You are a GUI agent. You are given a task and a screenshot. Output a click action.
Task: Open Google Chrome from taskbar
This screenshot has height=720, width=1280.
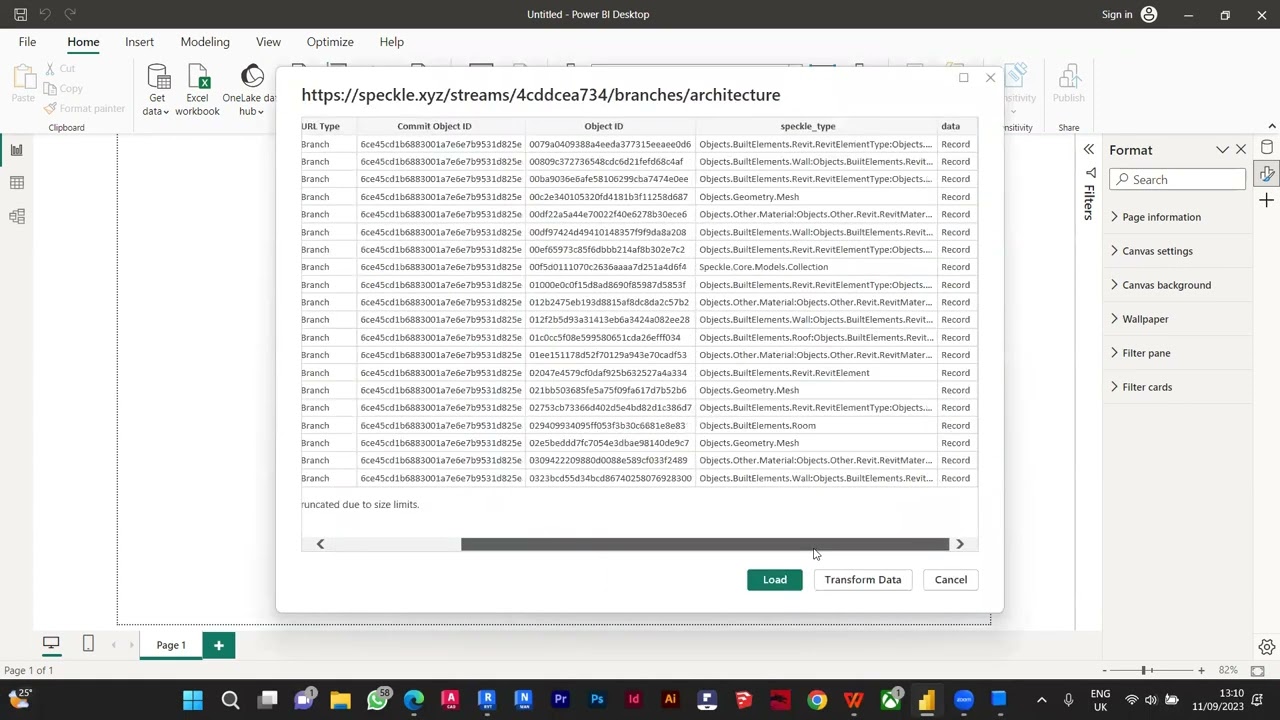pos(817,700)
